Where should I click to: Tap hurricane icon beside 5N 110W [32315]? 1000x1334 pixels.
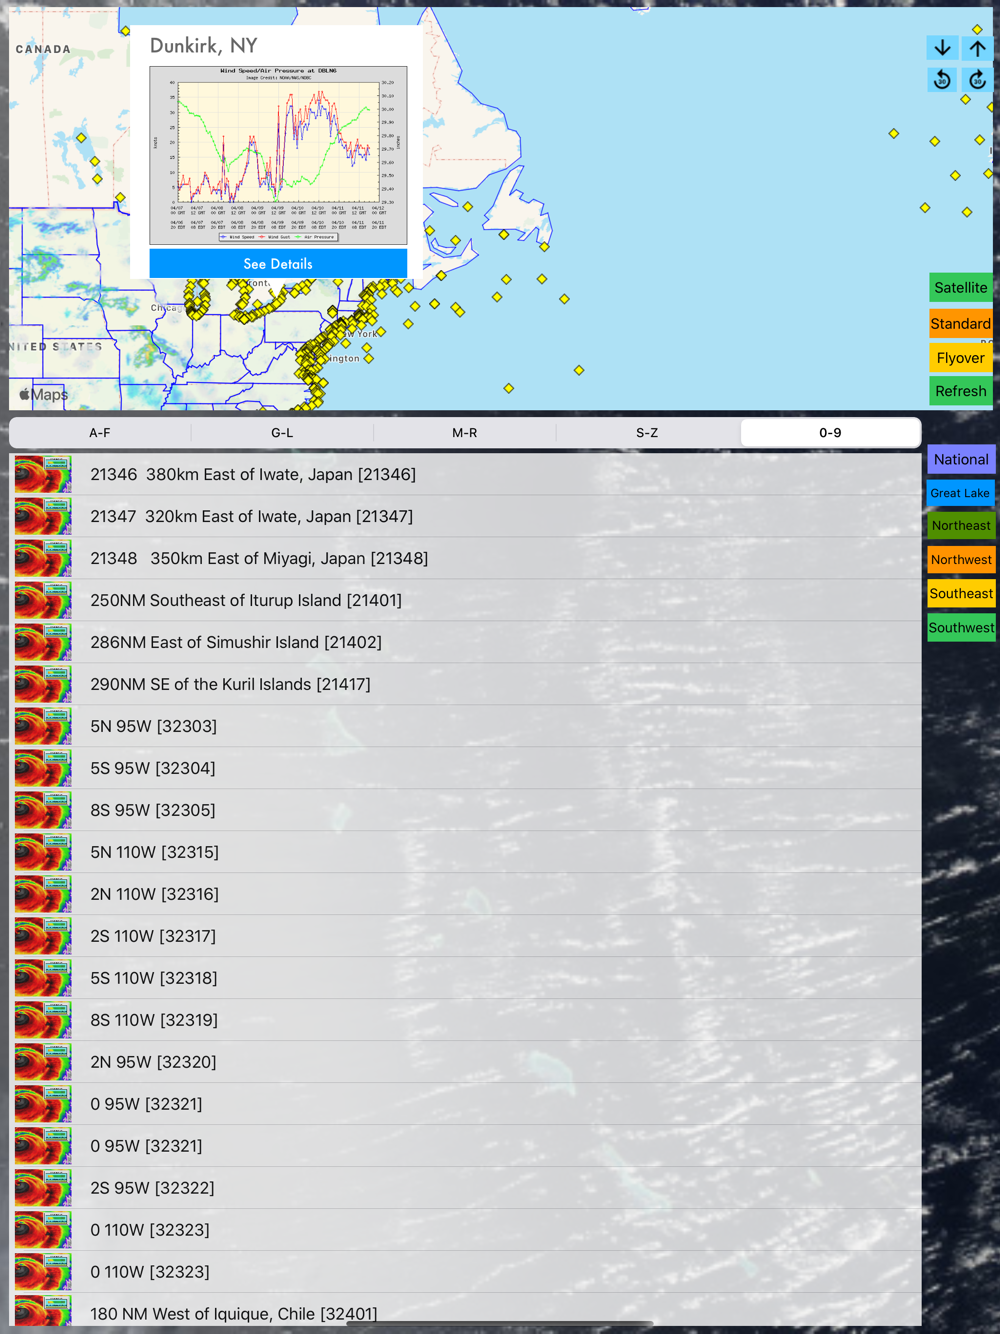(43, 853)
